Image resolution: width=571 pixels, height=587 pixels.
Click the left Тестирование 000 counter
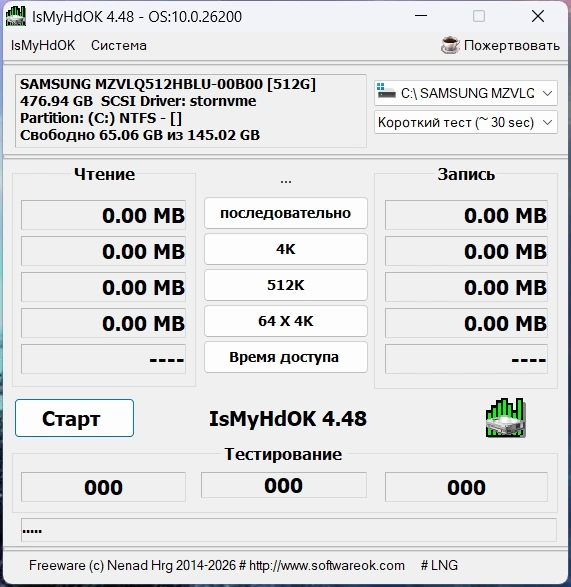tap(103, 487)
